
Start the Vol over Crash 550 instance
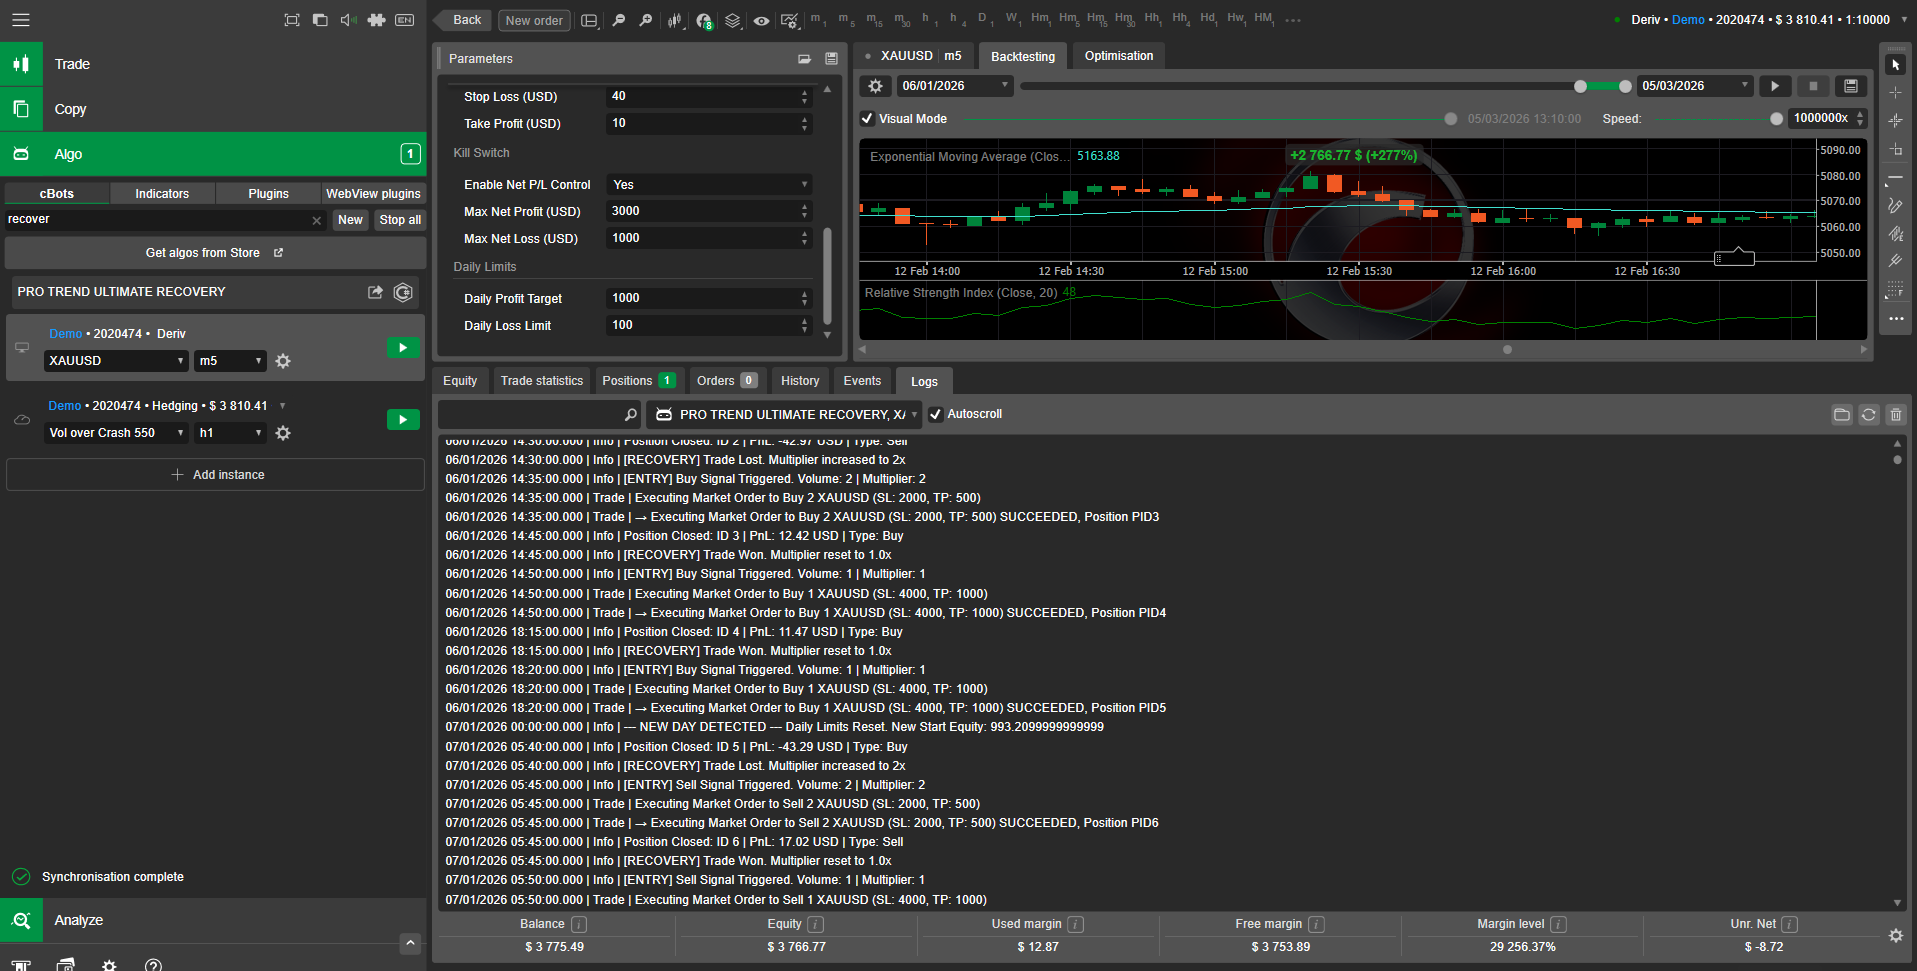[x=402, y=420]
